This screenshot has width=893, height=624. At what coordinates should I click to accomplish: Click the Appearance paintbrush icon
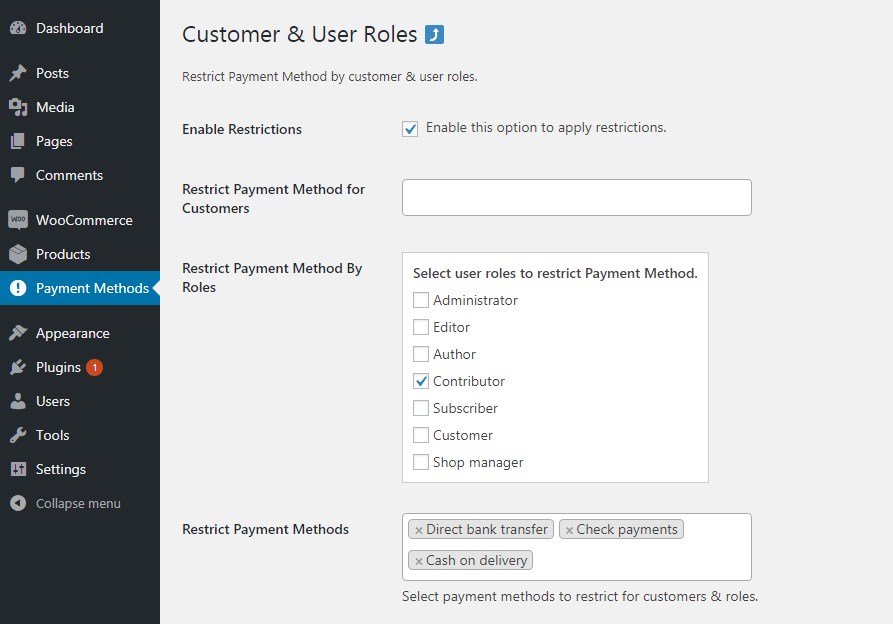[x=18, y=333]
